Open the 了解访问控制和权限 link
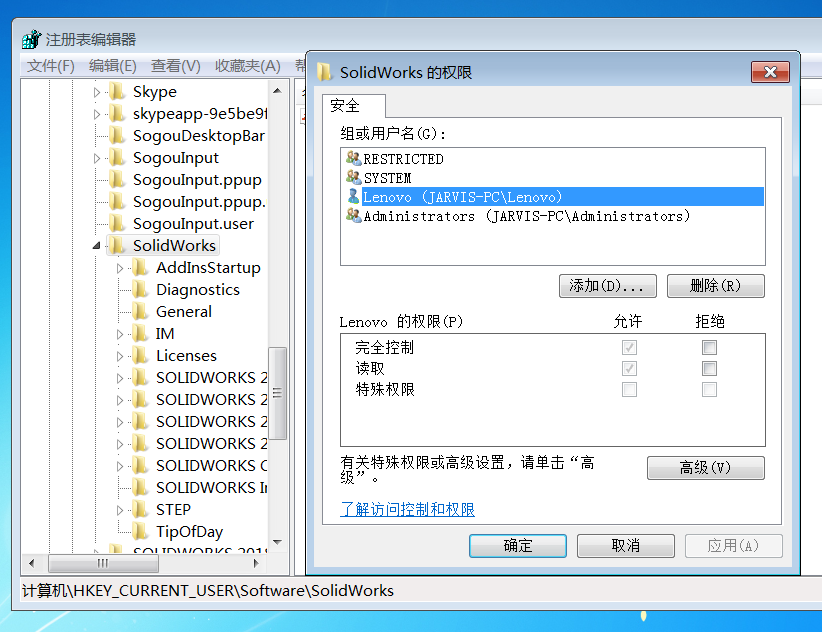The width and height of the screenshot is (822, 632). click(x=407, y=509)
